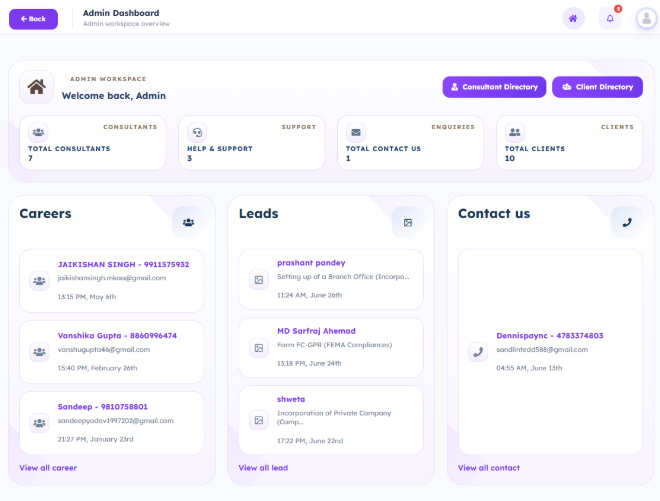Viewport: 660px width, 501px height.
Task: Click icon next to Sandeep entry
Action: pos(39,423)
